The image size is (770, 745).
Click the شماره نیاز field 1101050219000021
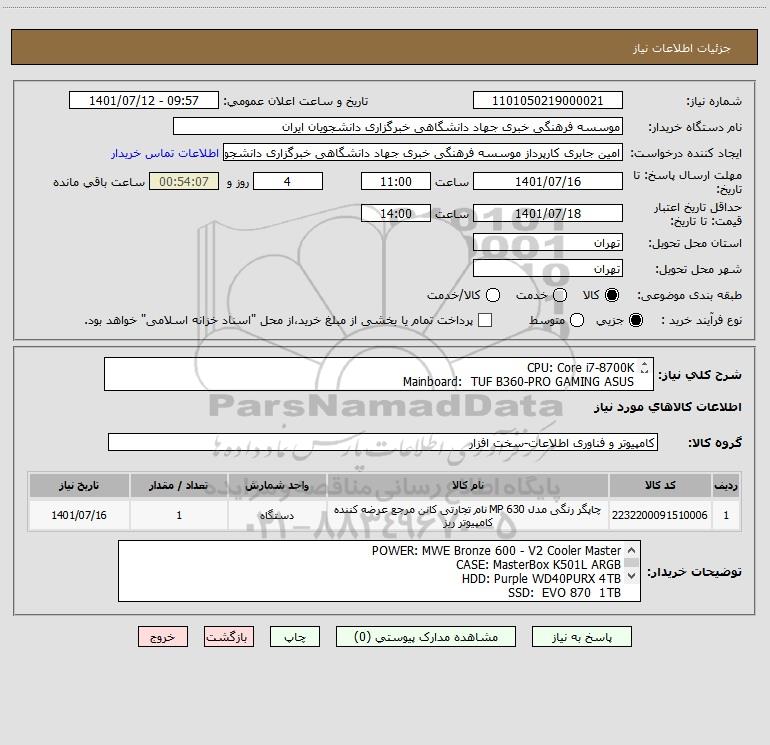pyautogui.click(x=548, y=101)
